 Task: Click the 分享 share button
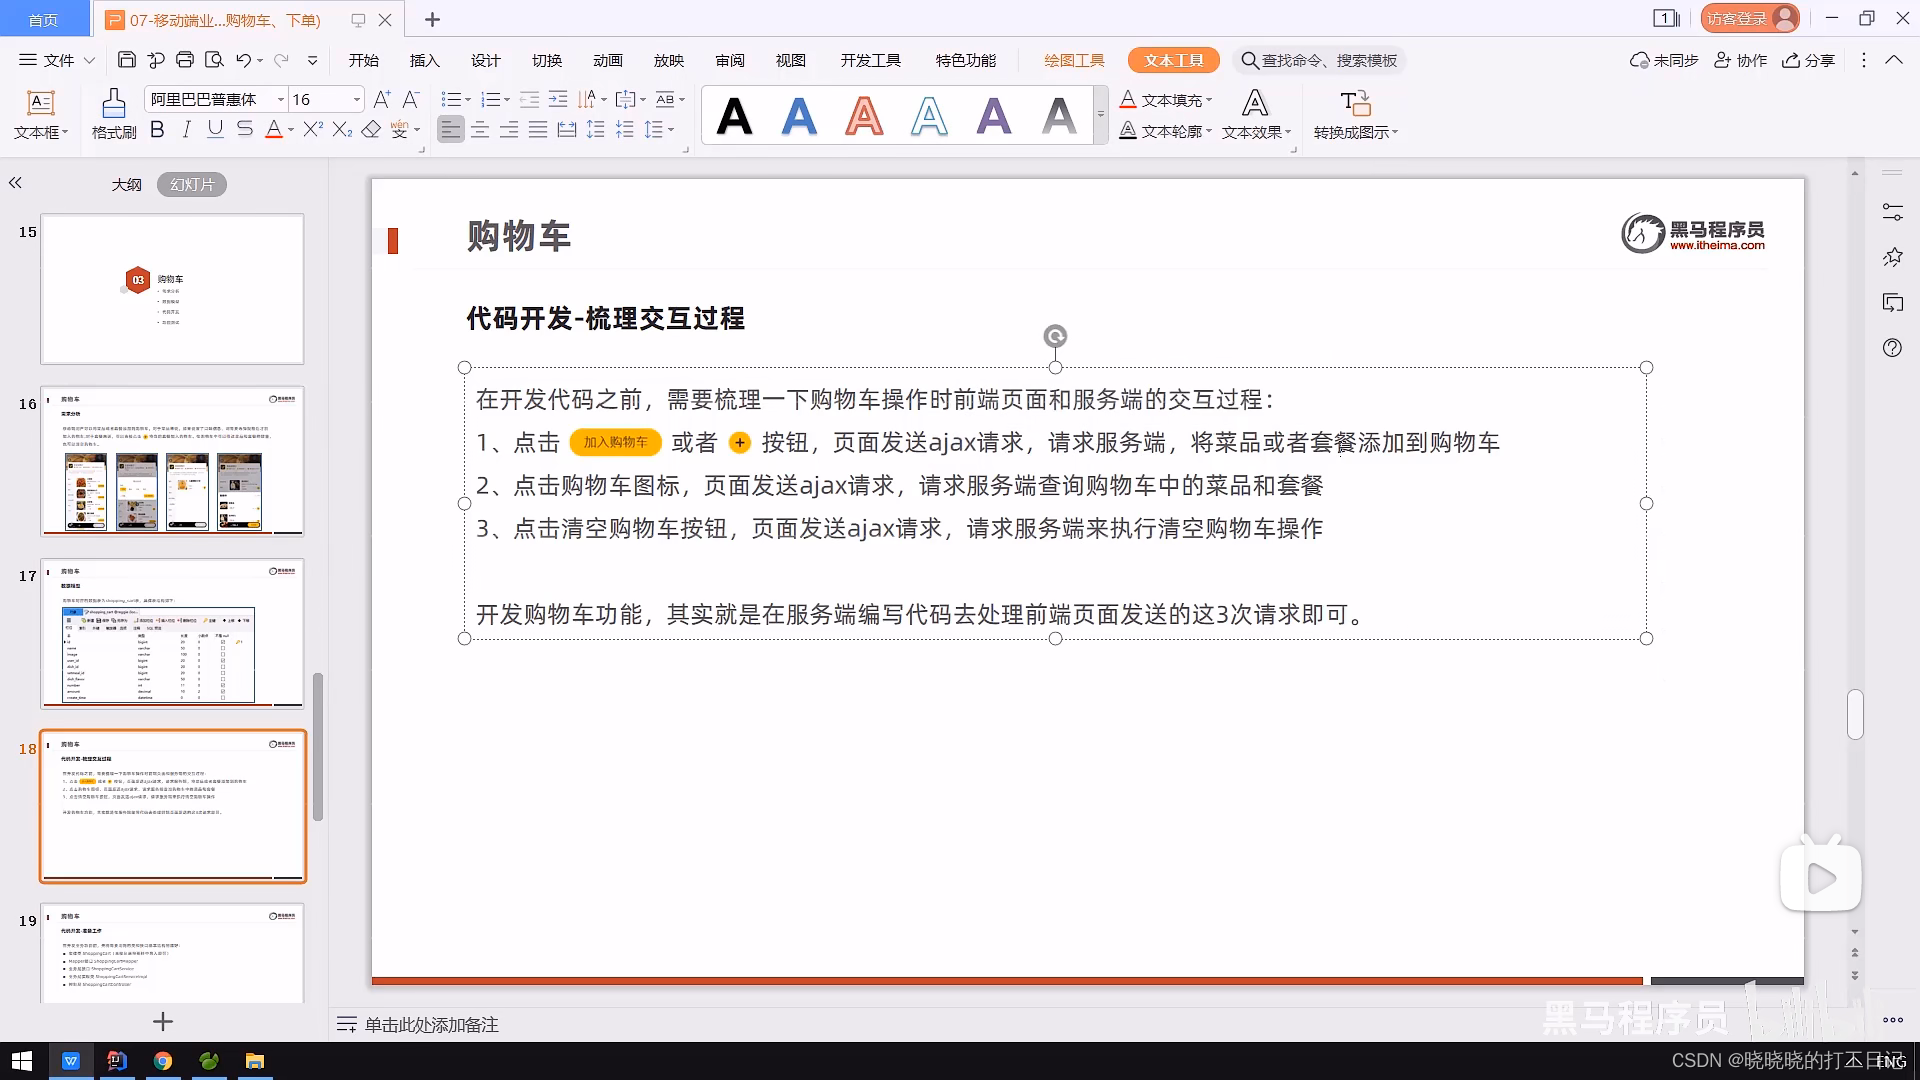coord(1808,60)
